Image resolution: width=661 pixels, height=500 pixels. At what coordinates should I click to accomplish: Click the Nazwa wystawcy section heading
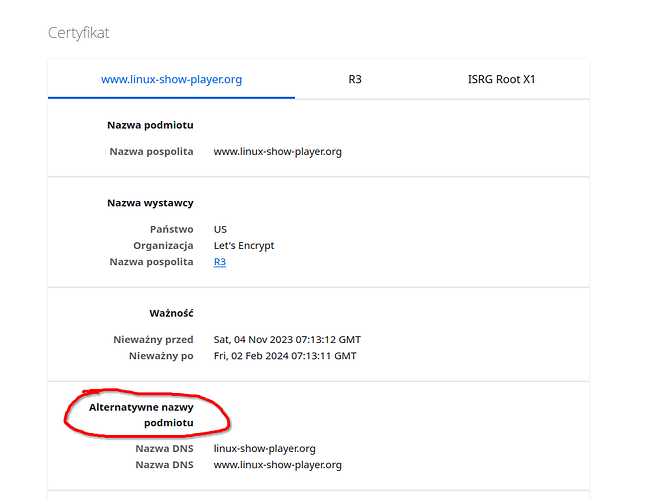point(150,203)
